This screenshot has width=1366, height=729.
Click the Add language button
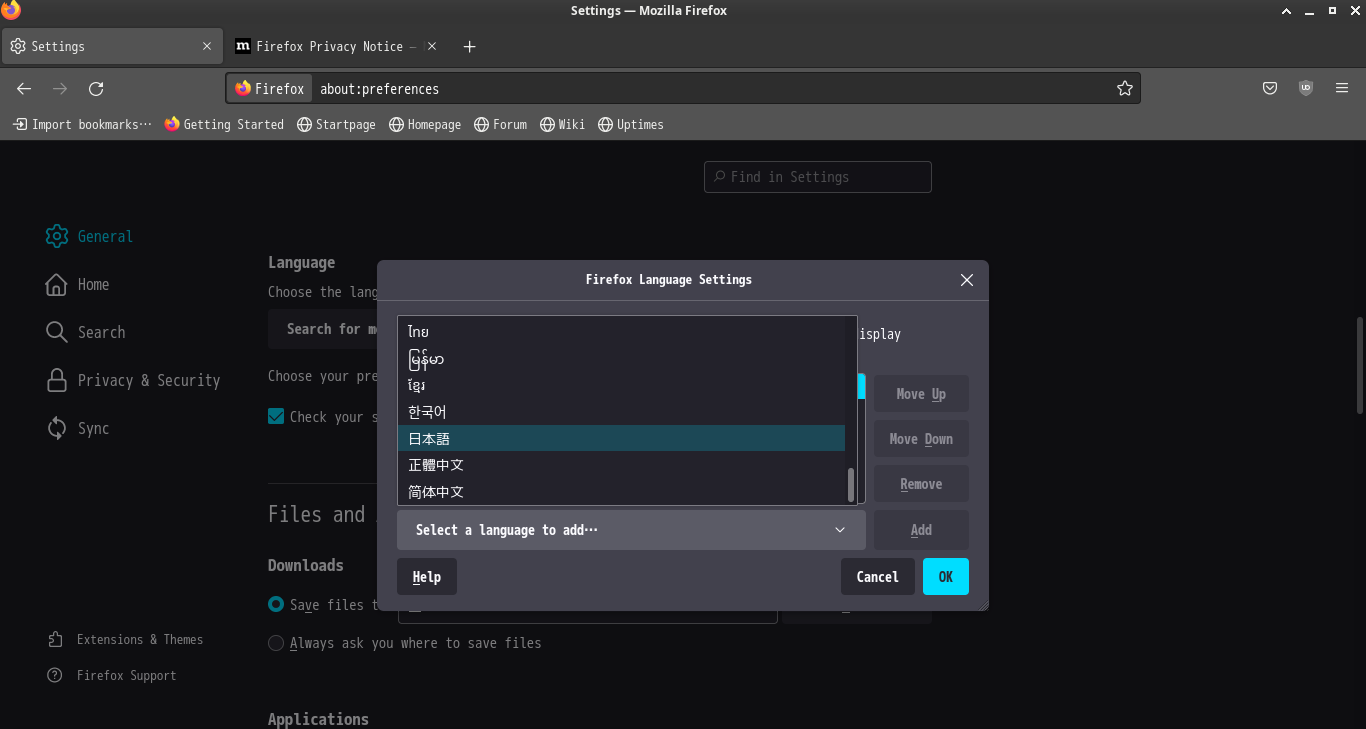(x=921, y=530)
